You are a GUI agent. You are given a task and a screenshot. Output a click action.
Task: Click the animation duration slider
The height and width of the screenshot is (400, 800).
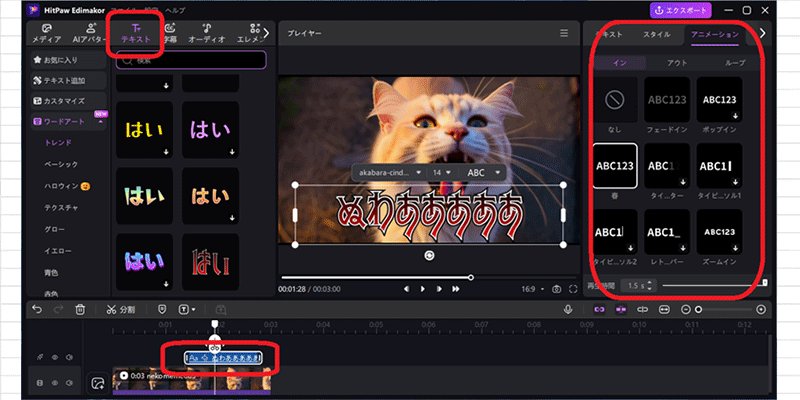[714, 285]
